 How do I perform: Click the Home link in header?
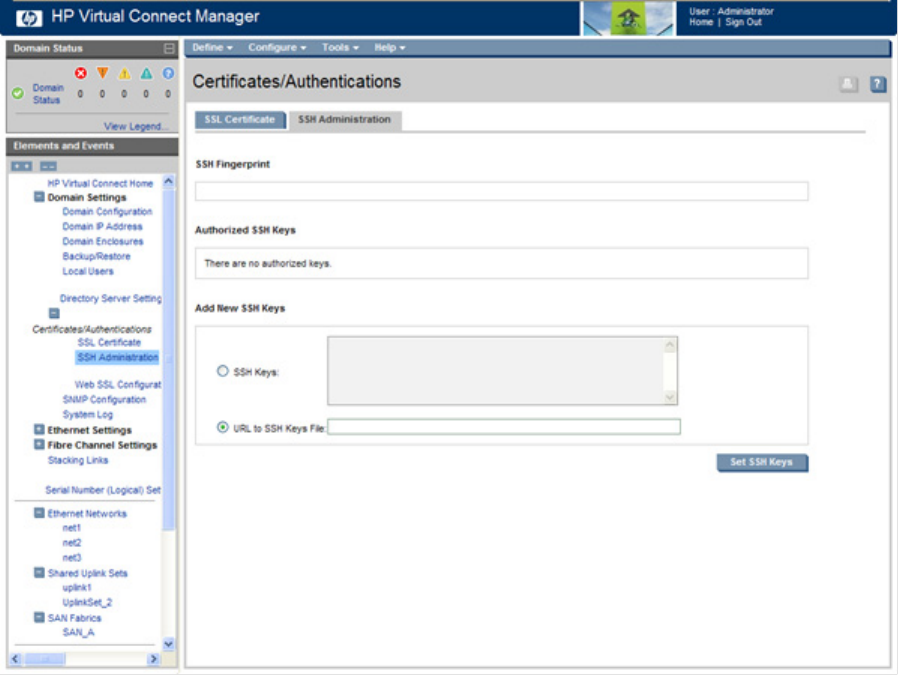(701, 22)
